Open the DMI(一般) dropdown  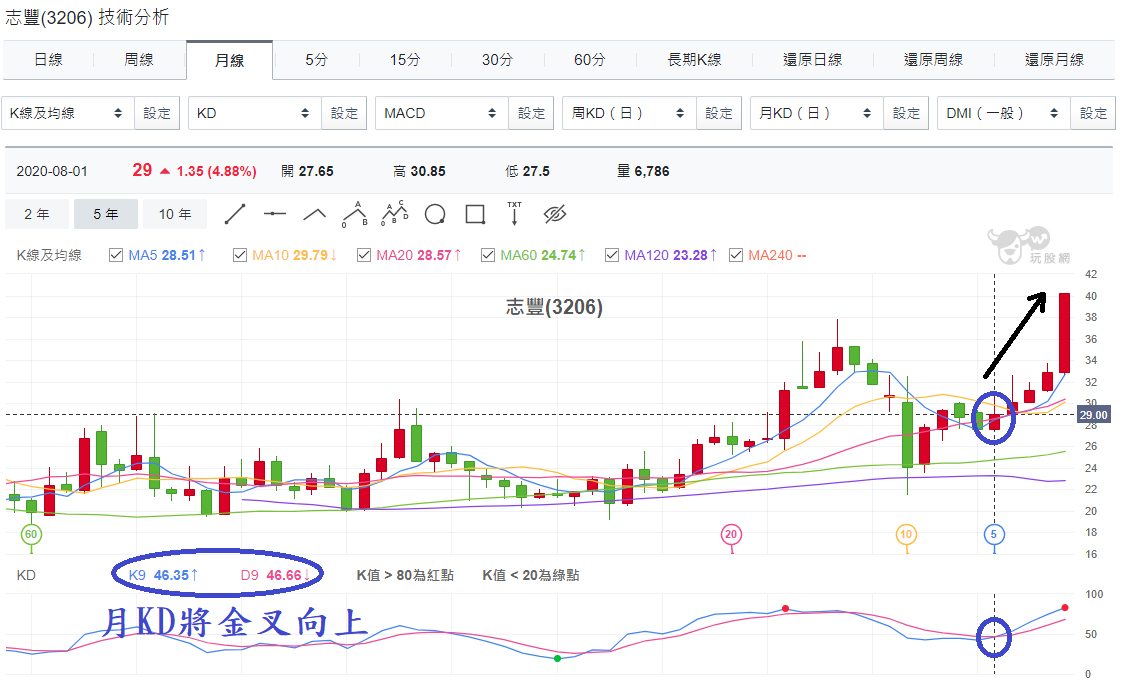pyautogui.click(x=1004, y=113)
